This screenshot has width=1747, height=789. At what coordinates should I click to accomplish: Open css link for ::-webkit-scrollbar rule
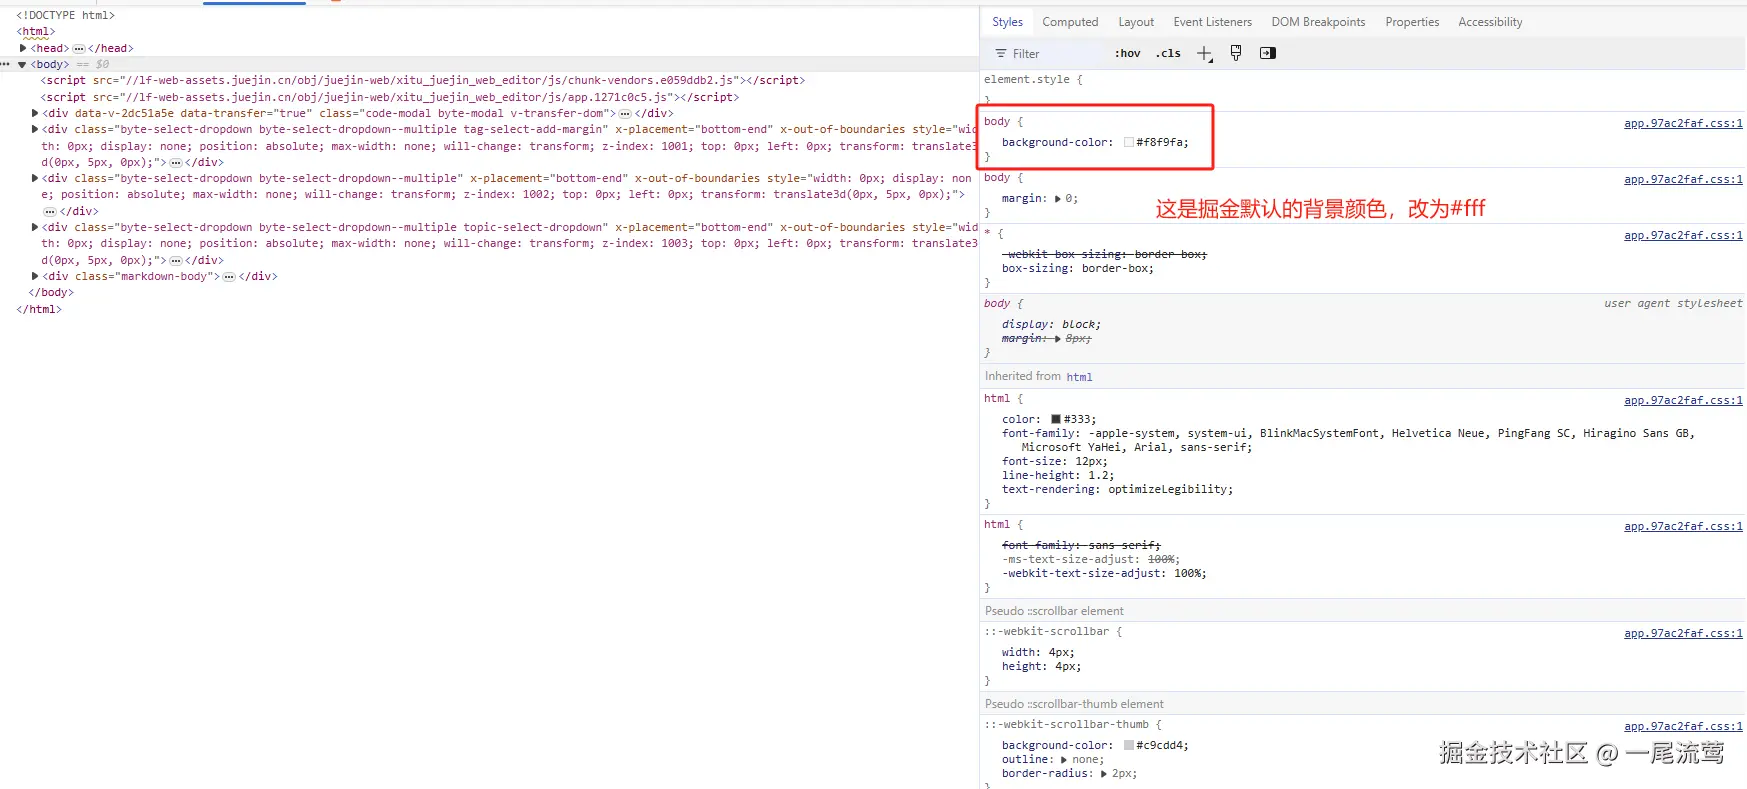click(x=1683, y=634)
